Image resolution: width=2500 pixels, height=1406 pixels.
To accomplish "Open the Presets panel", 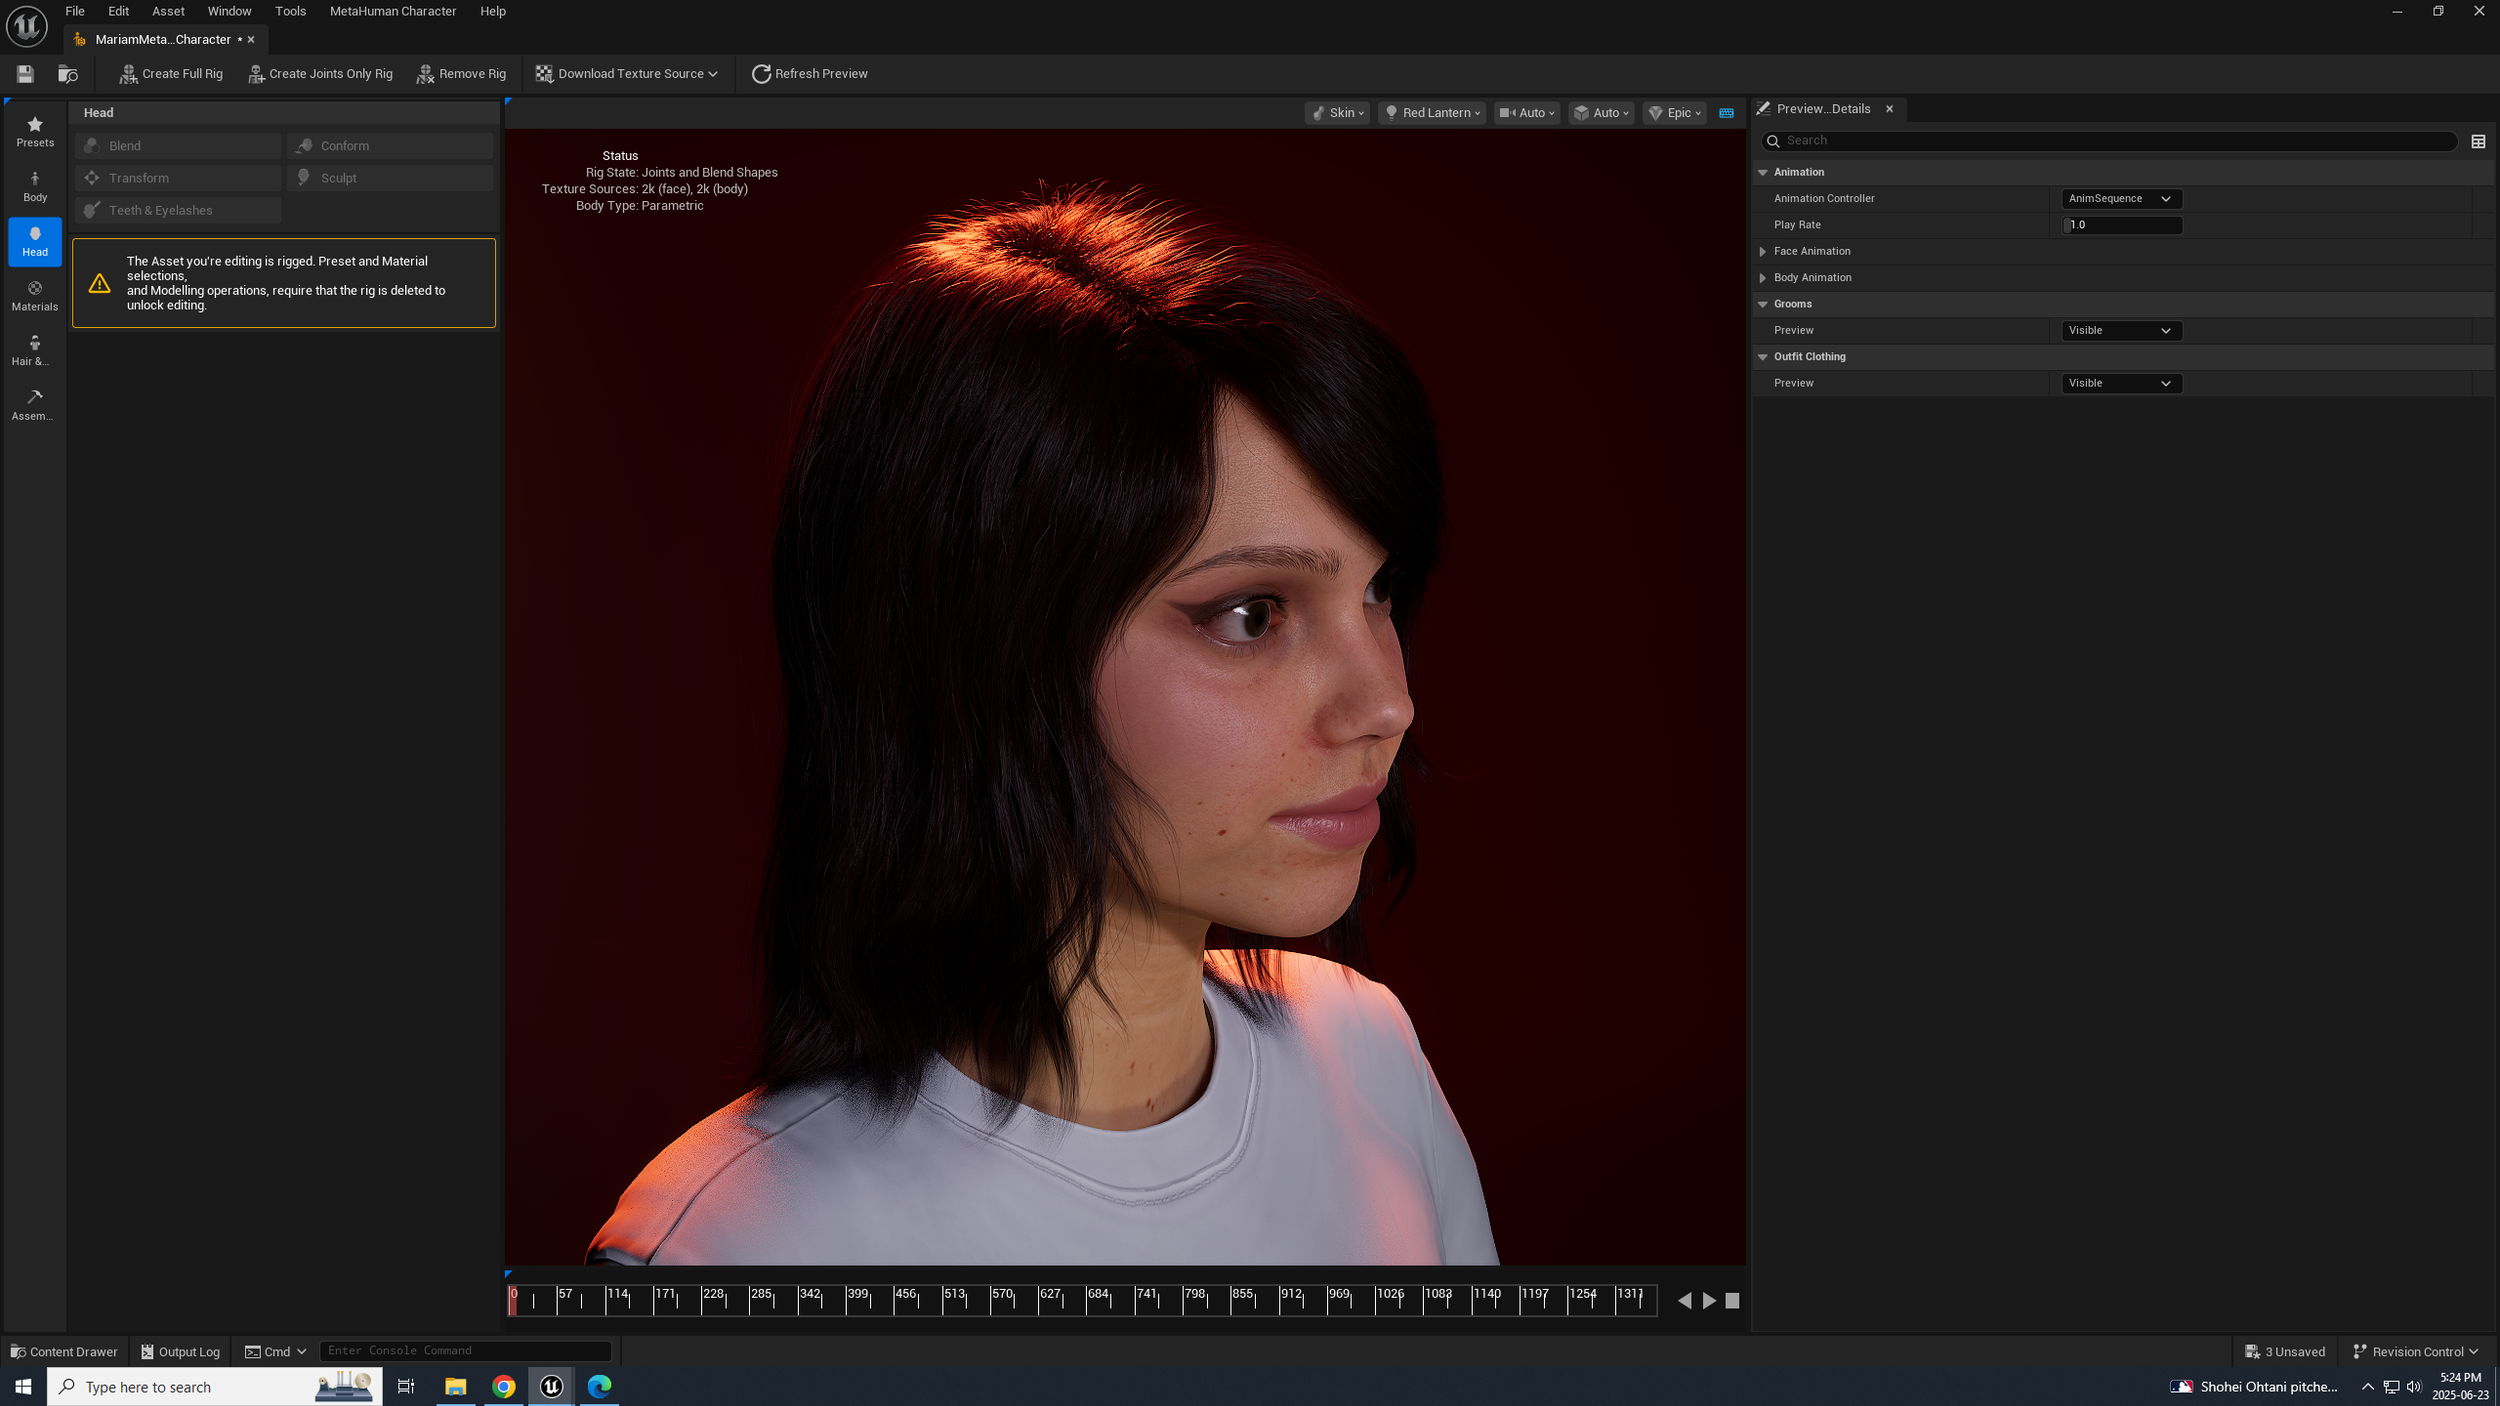I will [x=34, y=131].
